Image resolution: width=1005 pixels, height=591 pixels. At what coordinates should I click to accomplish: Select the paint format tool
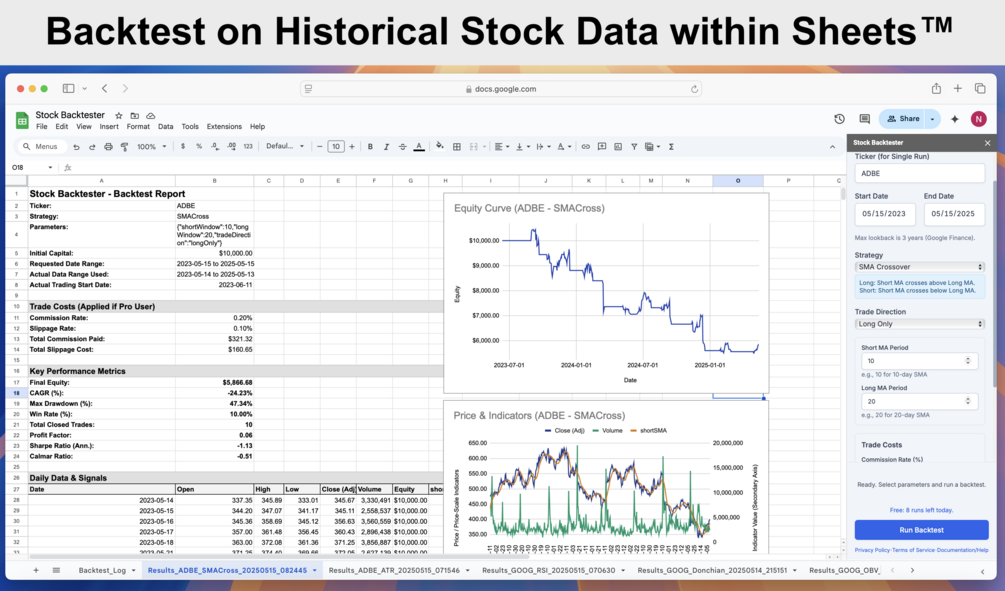124,147
